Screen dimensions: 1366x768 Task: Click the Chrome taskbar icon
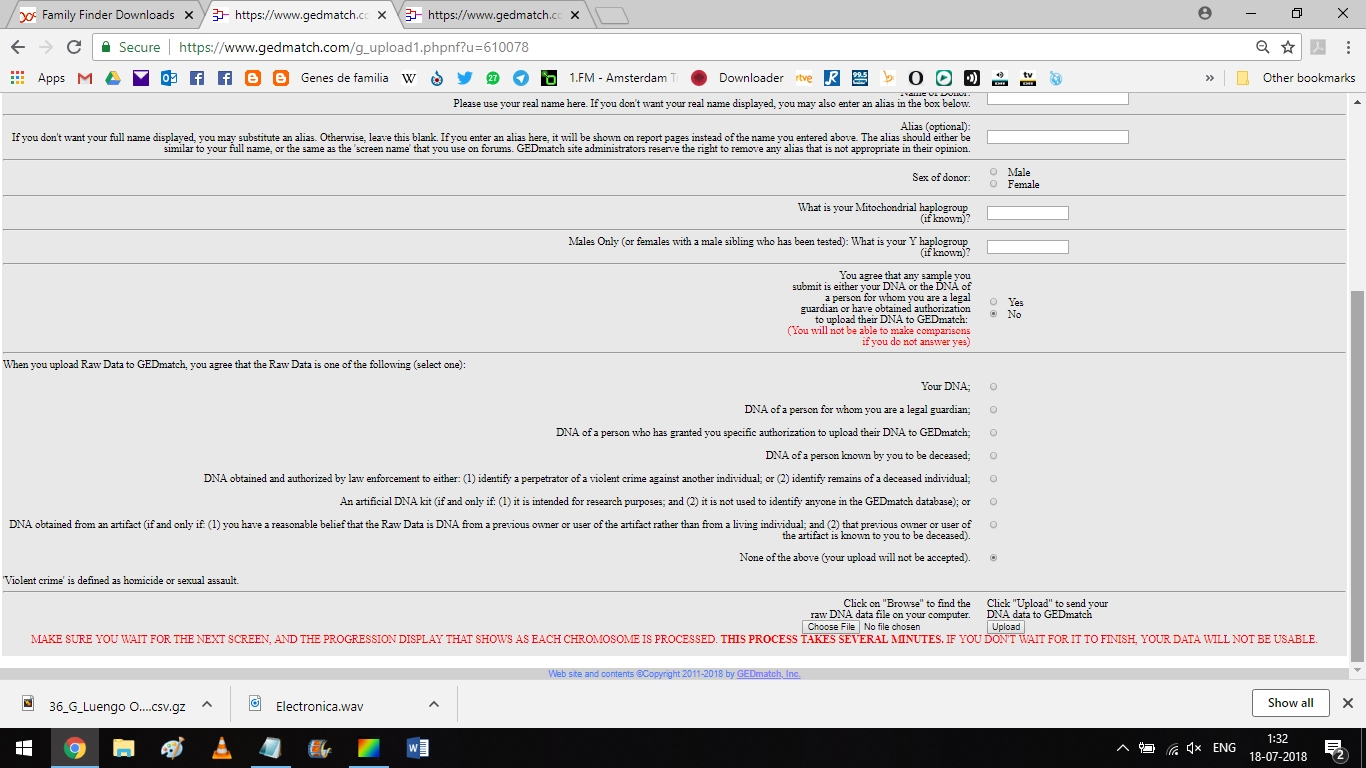(74, 747)
